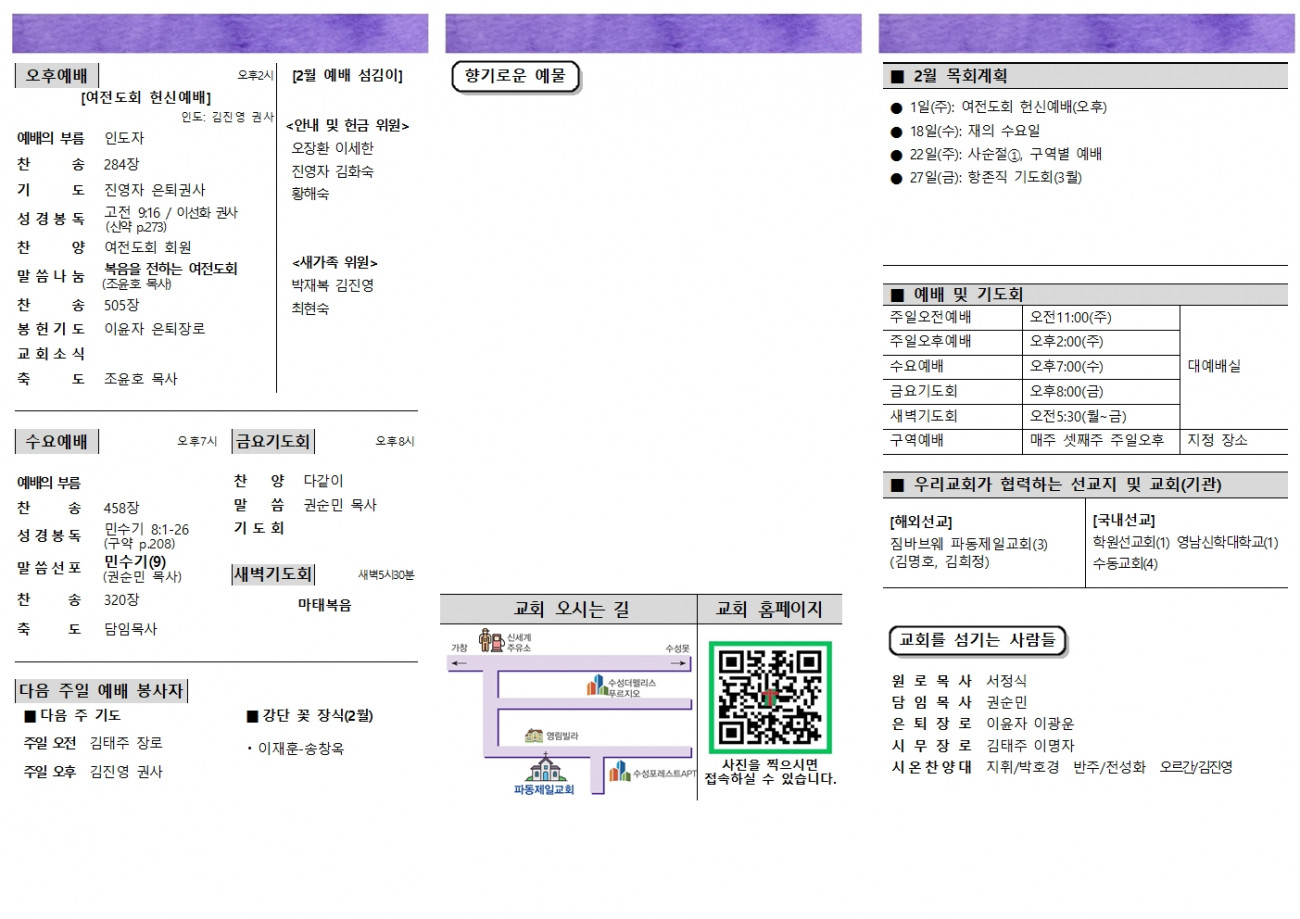1300x919 pixels.
Task: Click the 다음 주일 예배 봉사자 header
Action: tap(102, 691)
